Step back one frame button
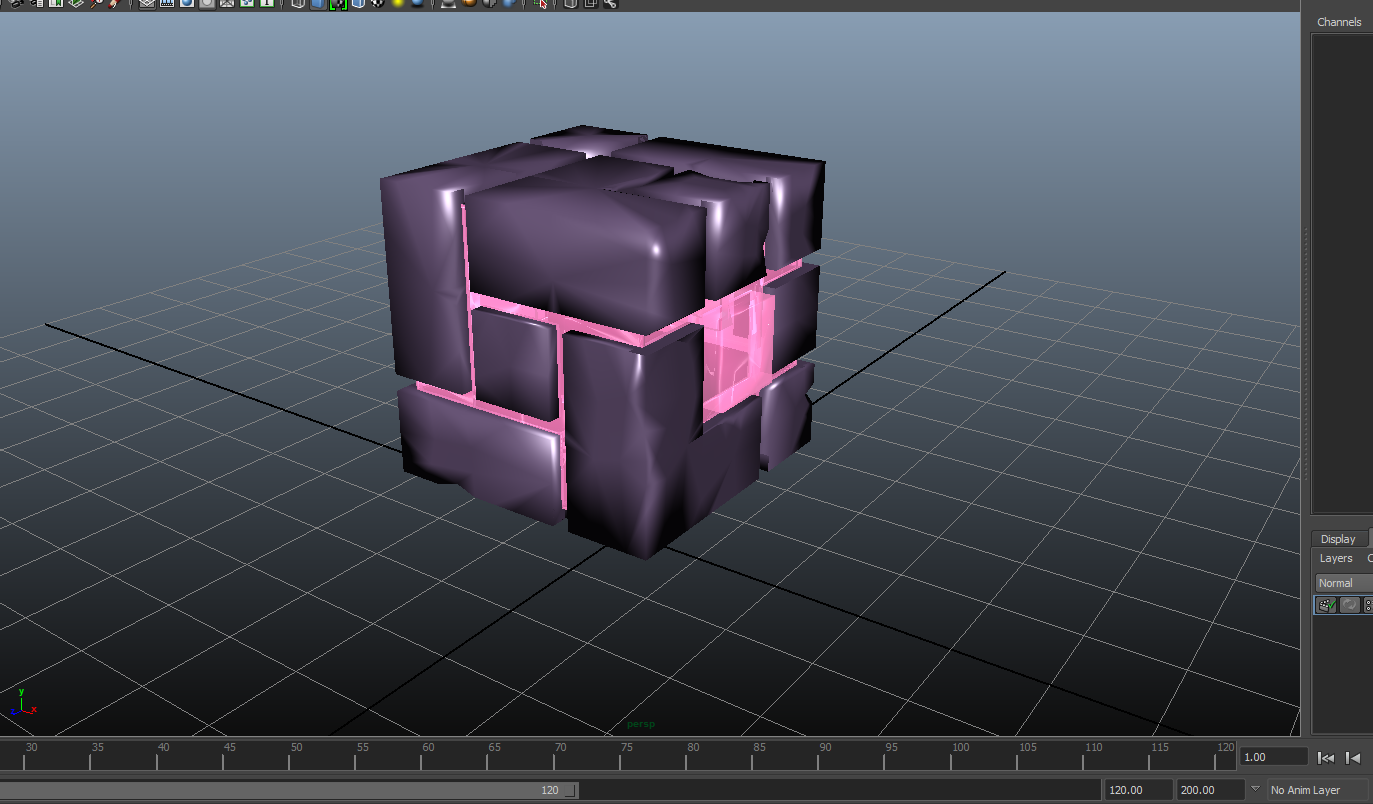This screenshot has width=1373, height=804. 1353,758
